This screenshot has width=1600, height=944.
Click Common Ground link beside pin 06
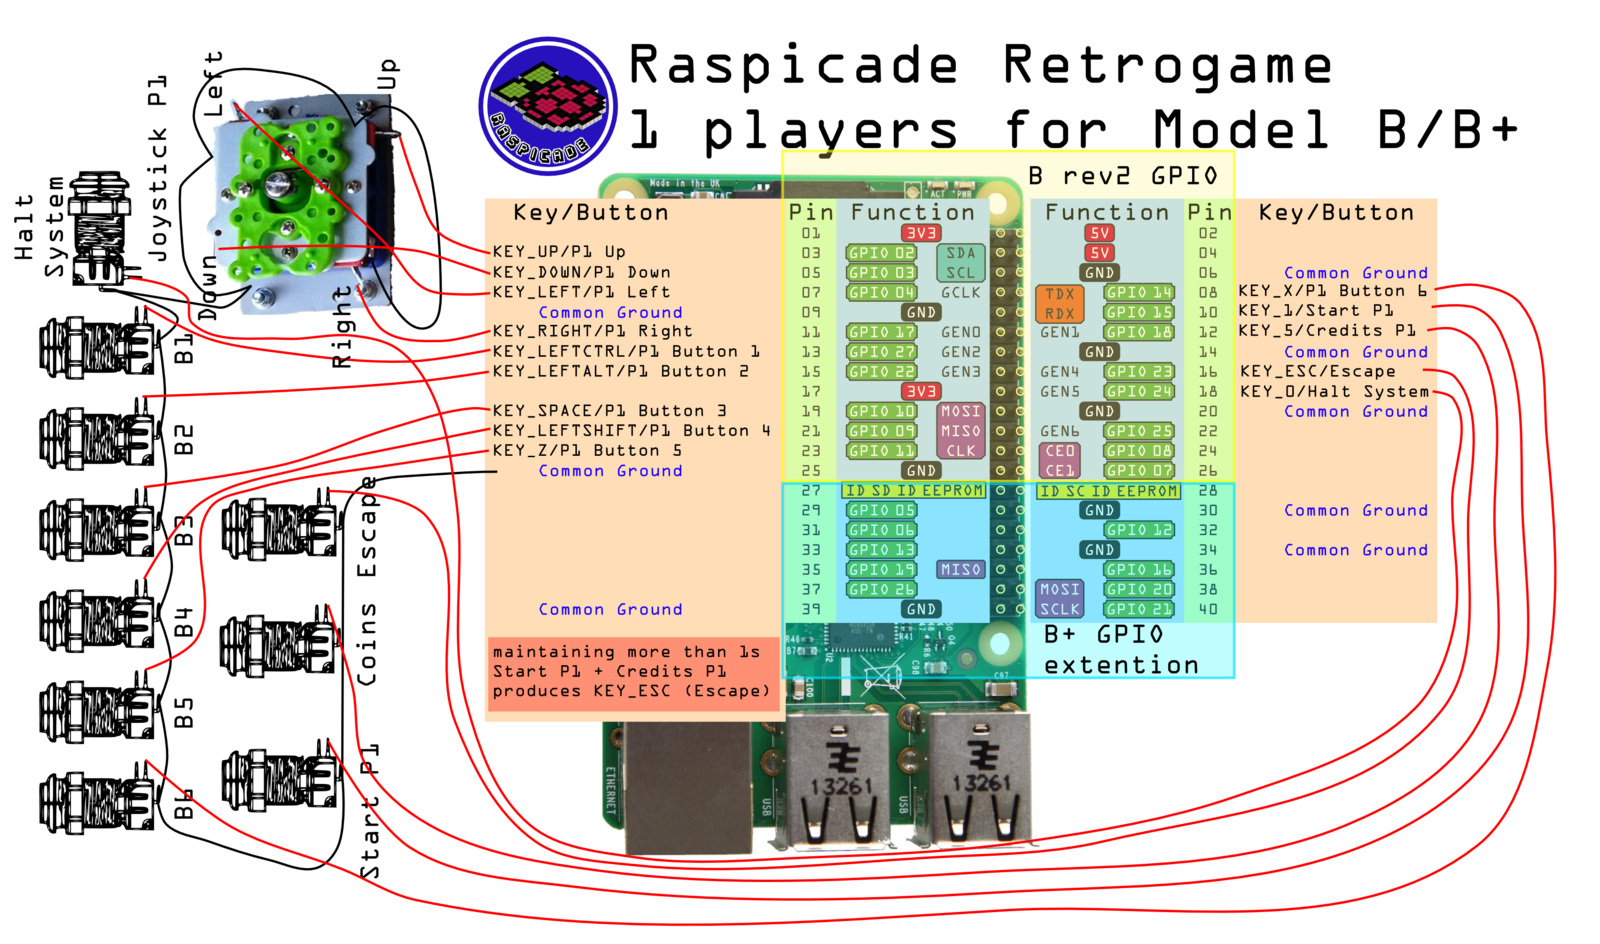1356,273
